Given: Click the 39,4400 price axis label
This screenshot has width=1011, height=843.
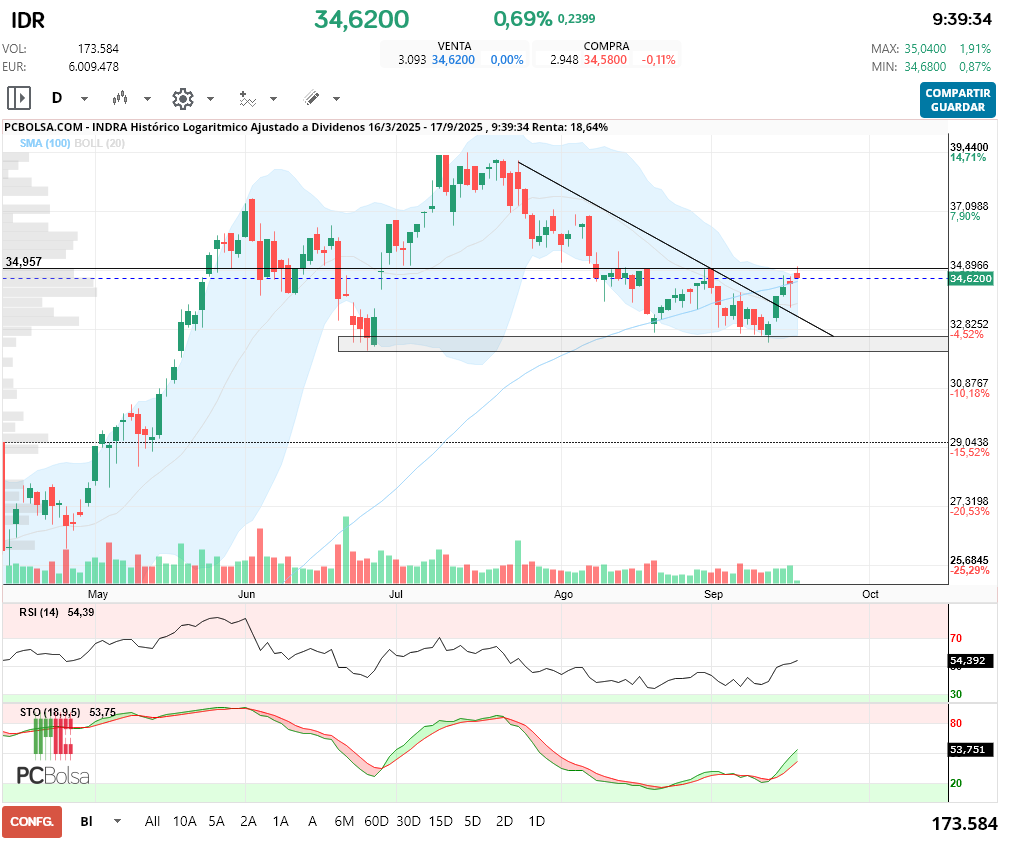Looking at the screenshot, I should pos(969,148).
